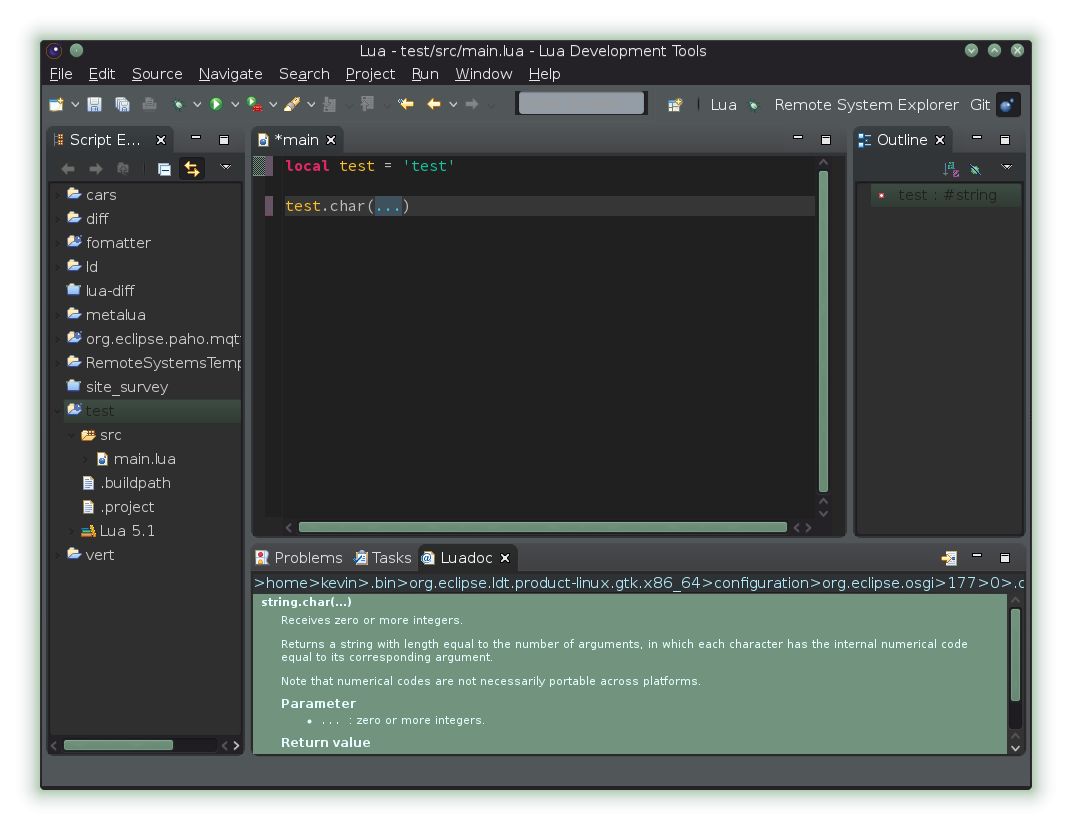Click Script Explorer forward arrow

click(96, 169)
